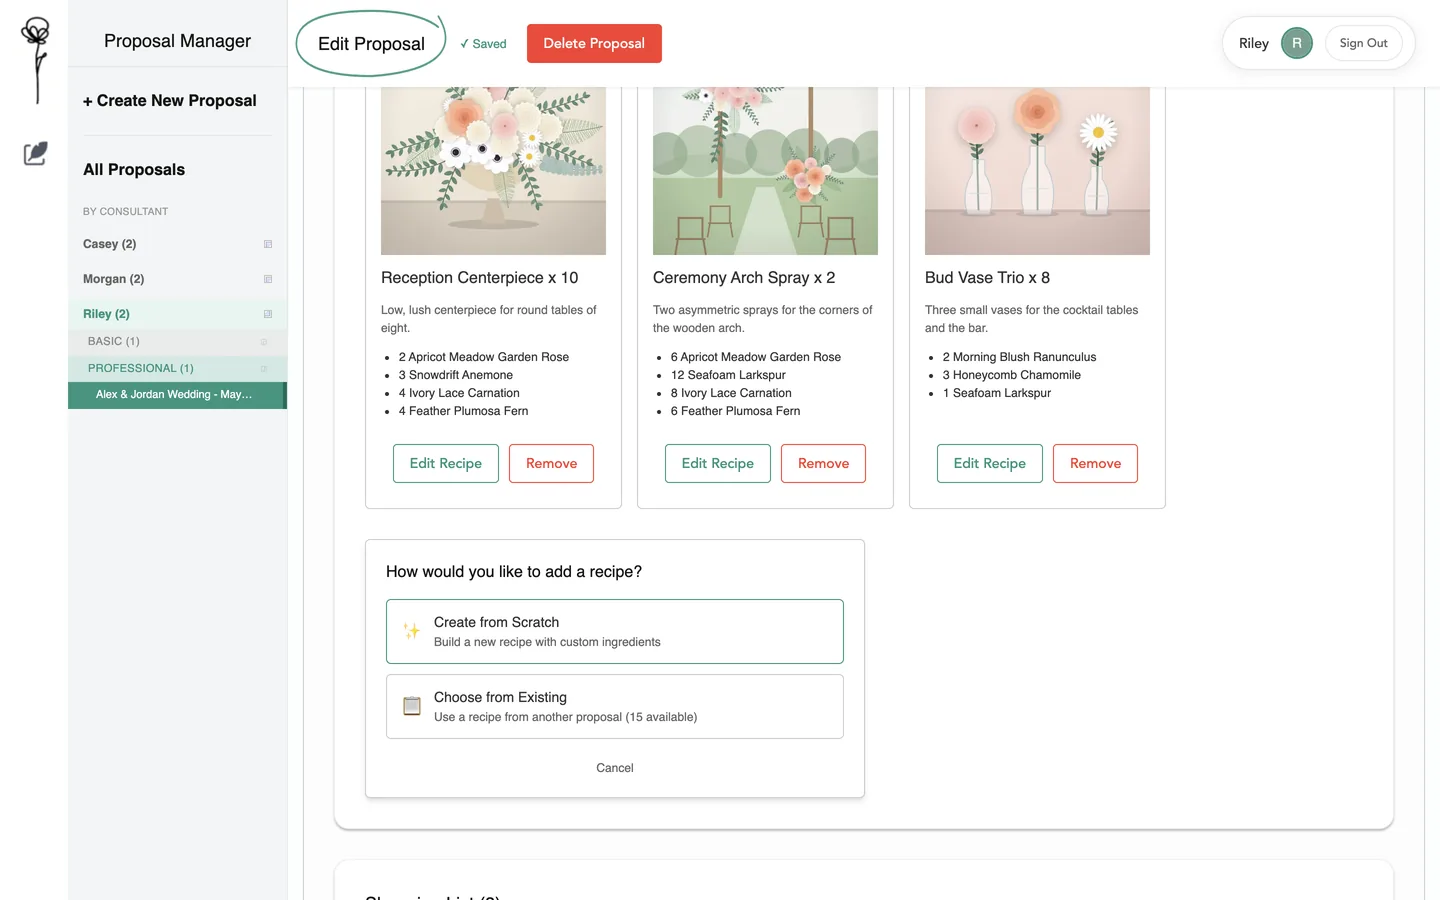
Task: Open the Alex & Jordan Wedding proposal
Action: pyautogui.click(x=177, y=395)
